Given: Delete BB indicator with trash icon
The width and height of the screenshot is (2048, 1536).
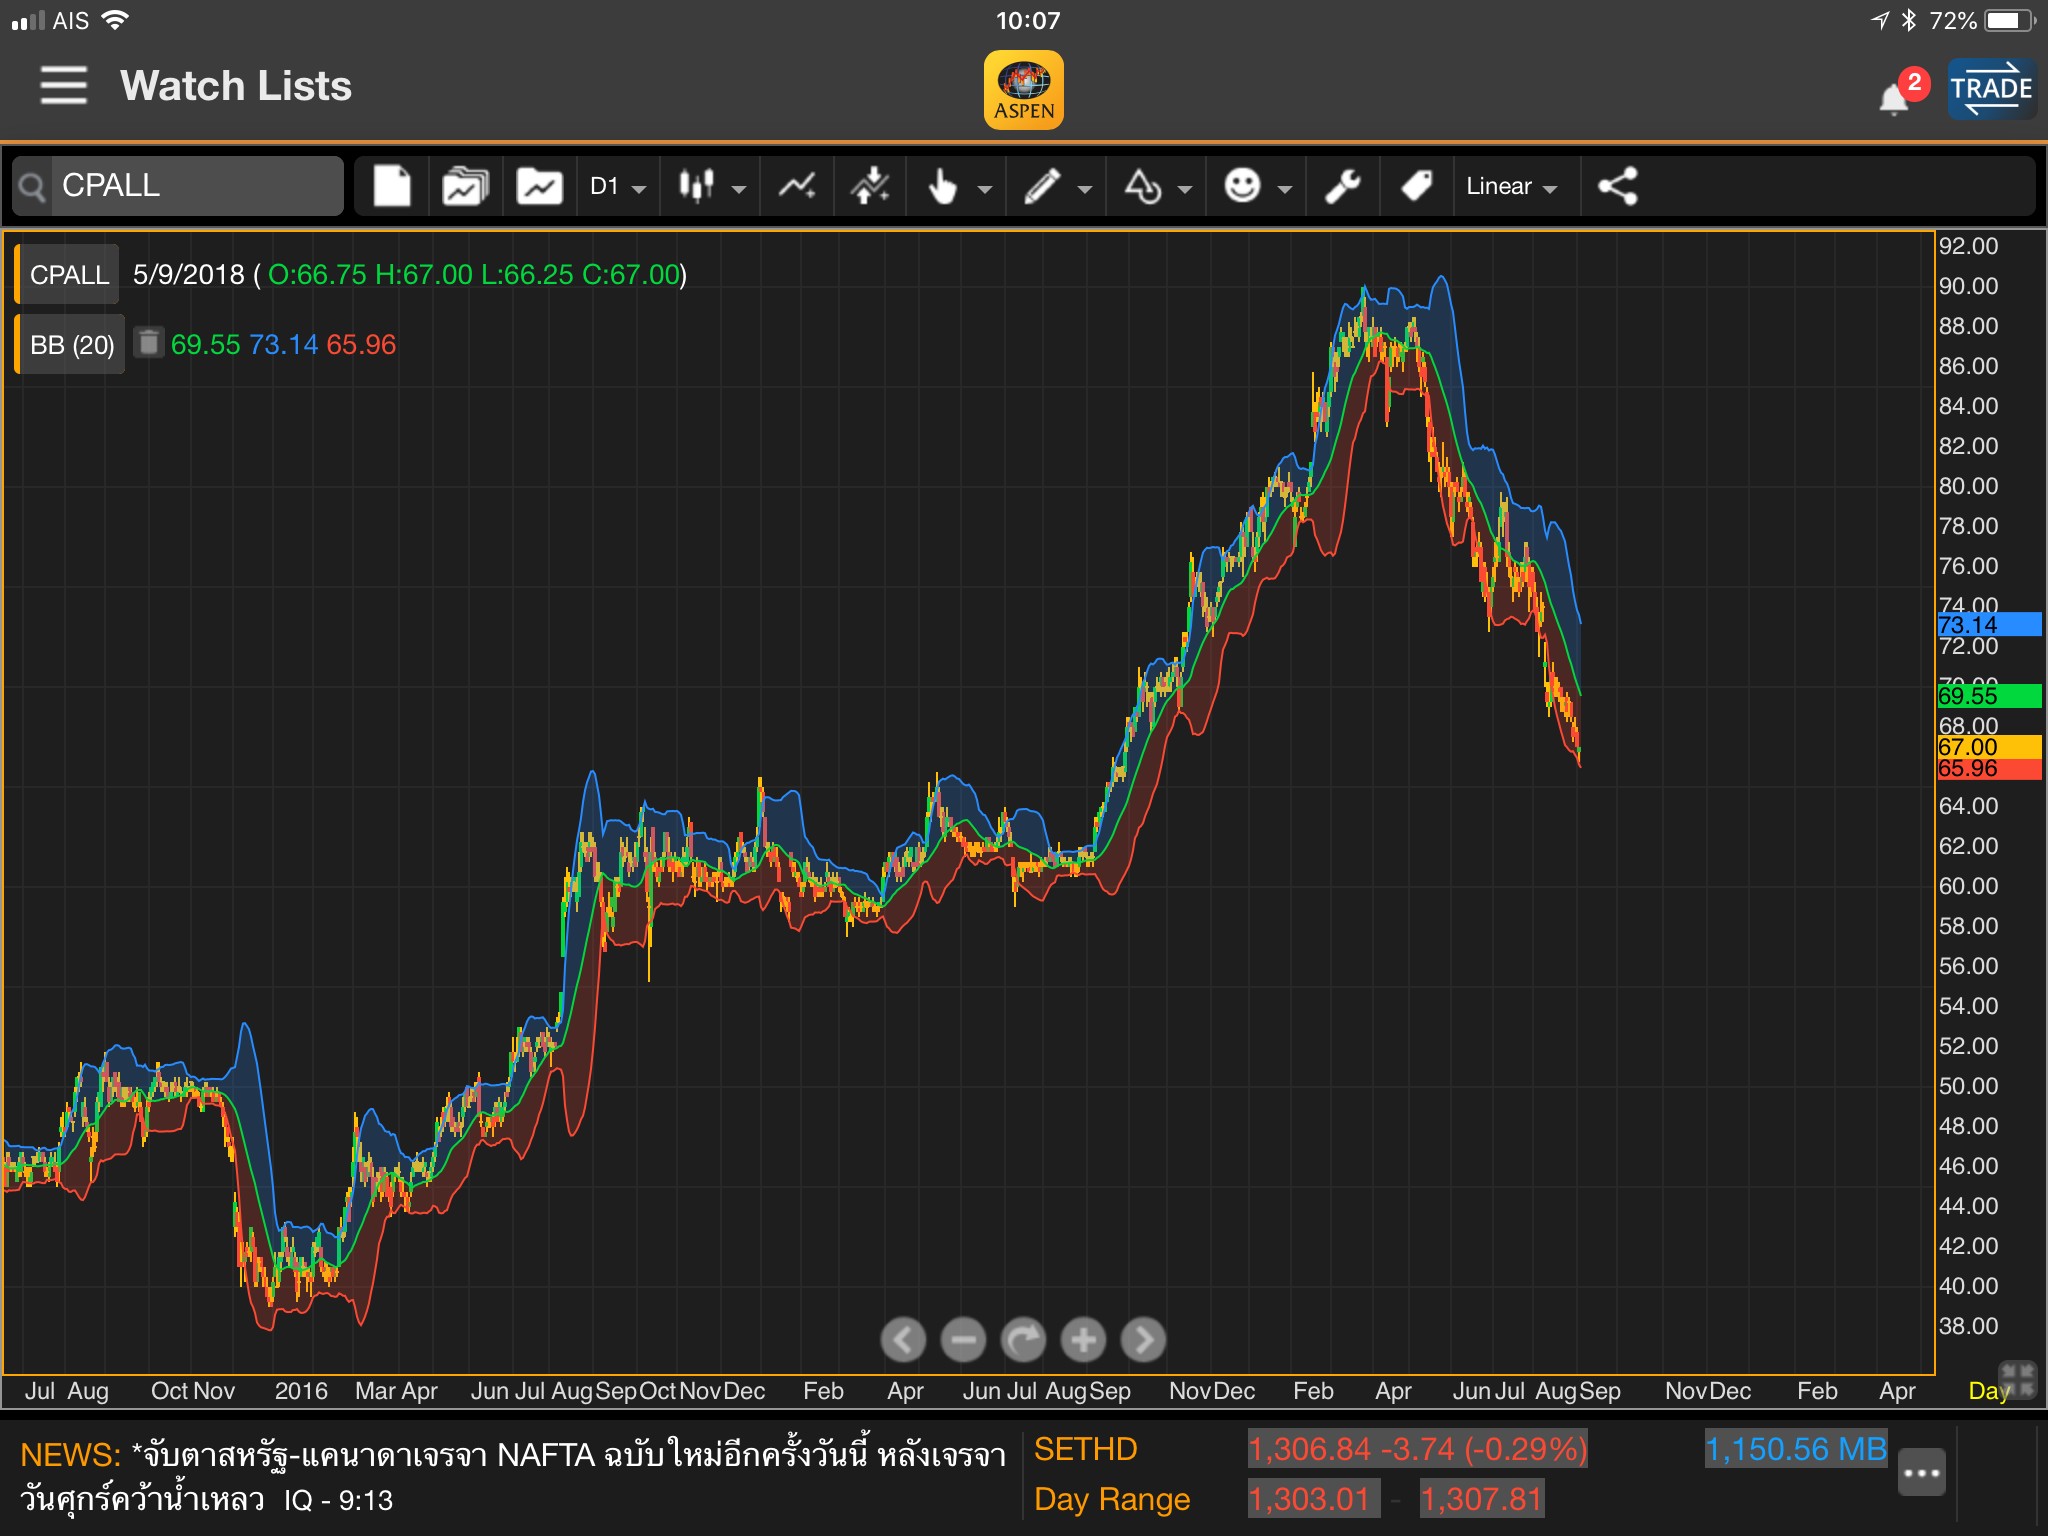Looking at the screenshot, I should [148, 342].
